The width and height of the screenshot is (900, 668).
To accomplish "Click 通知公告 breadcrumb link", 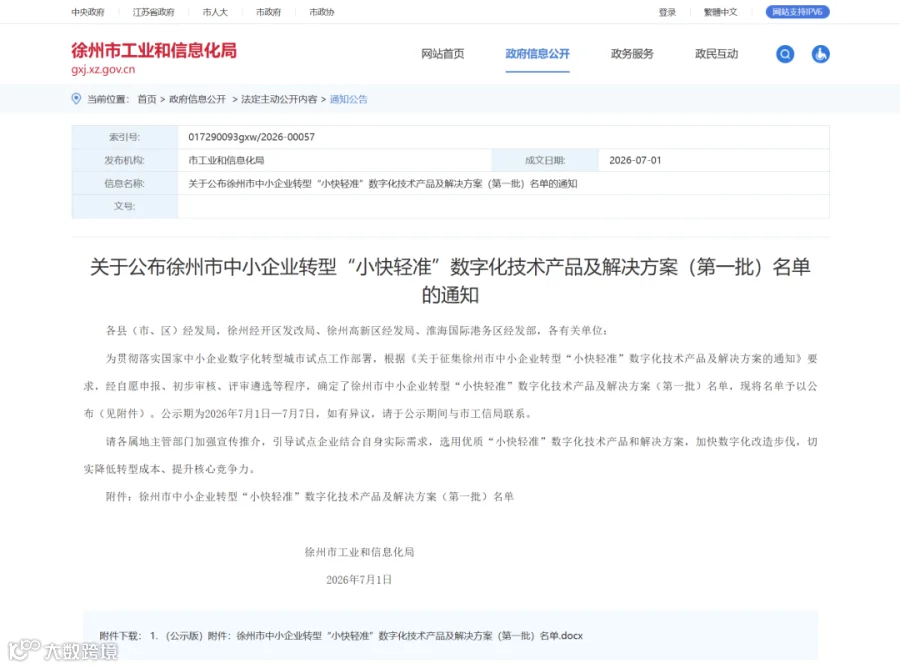I will point(348,99).
